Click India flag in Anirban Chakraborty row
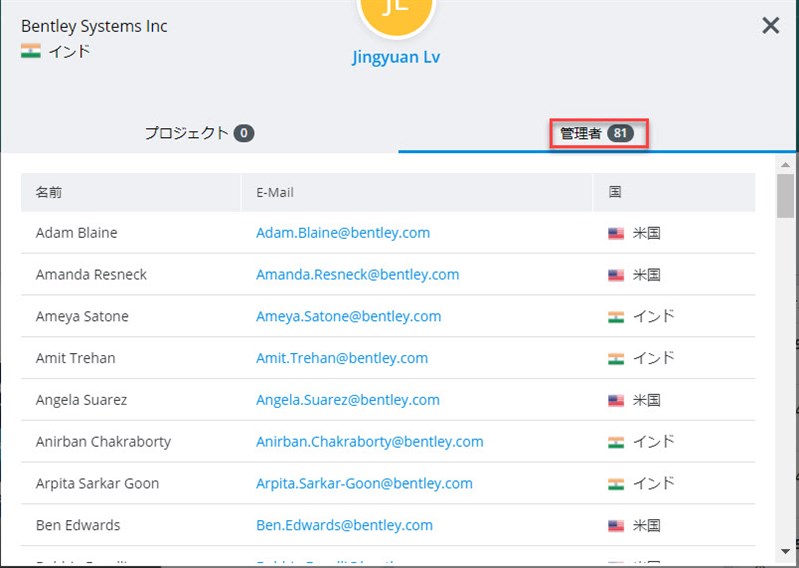The image size is (799, 568). coord(616,442)
